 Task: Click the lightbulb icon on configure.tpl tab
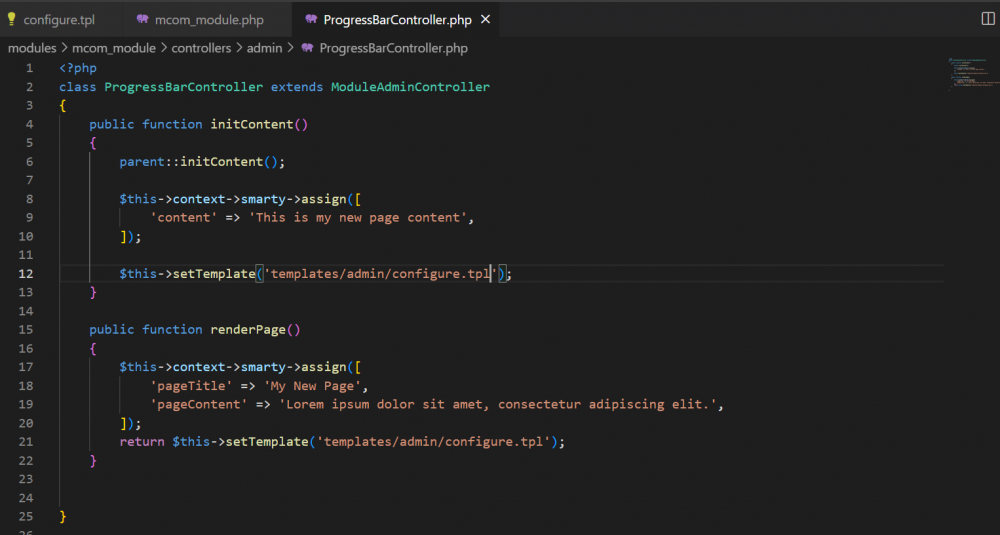[x=11, y=19]
